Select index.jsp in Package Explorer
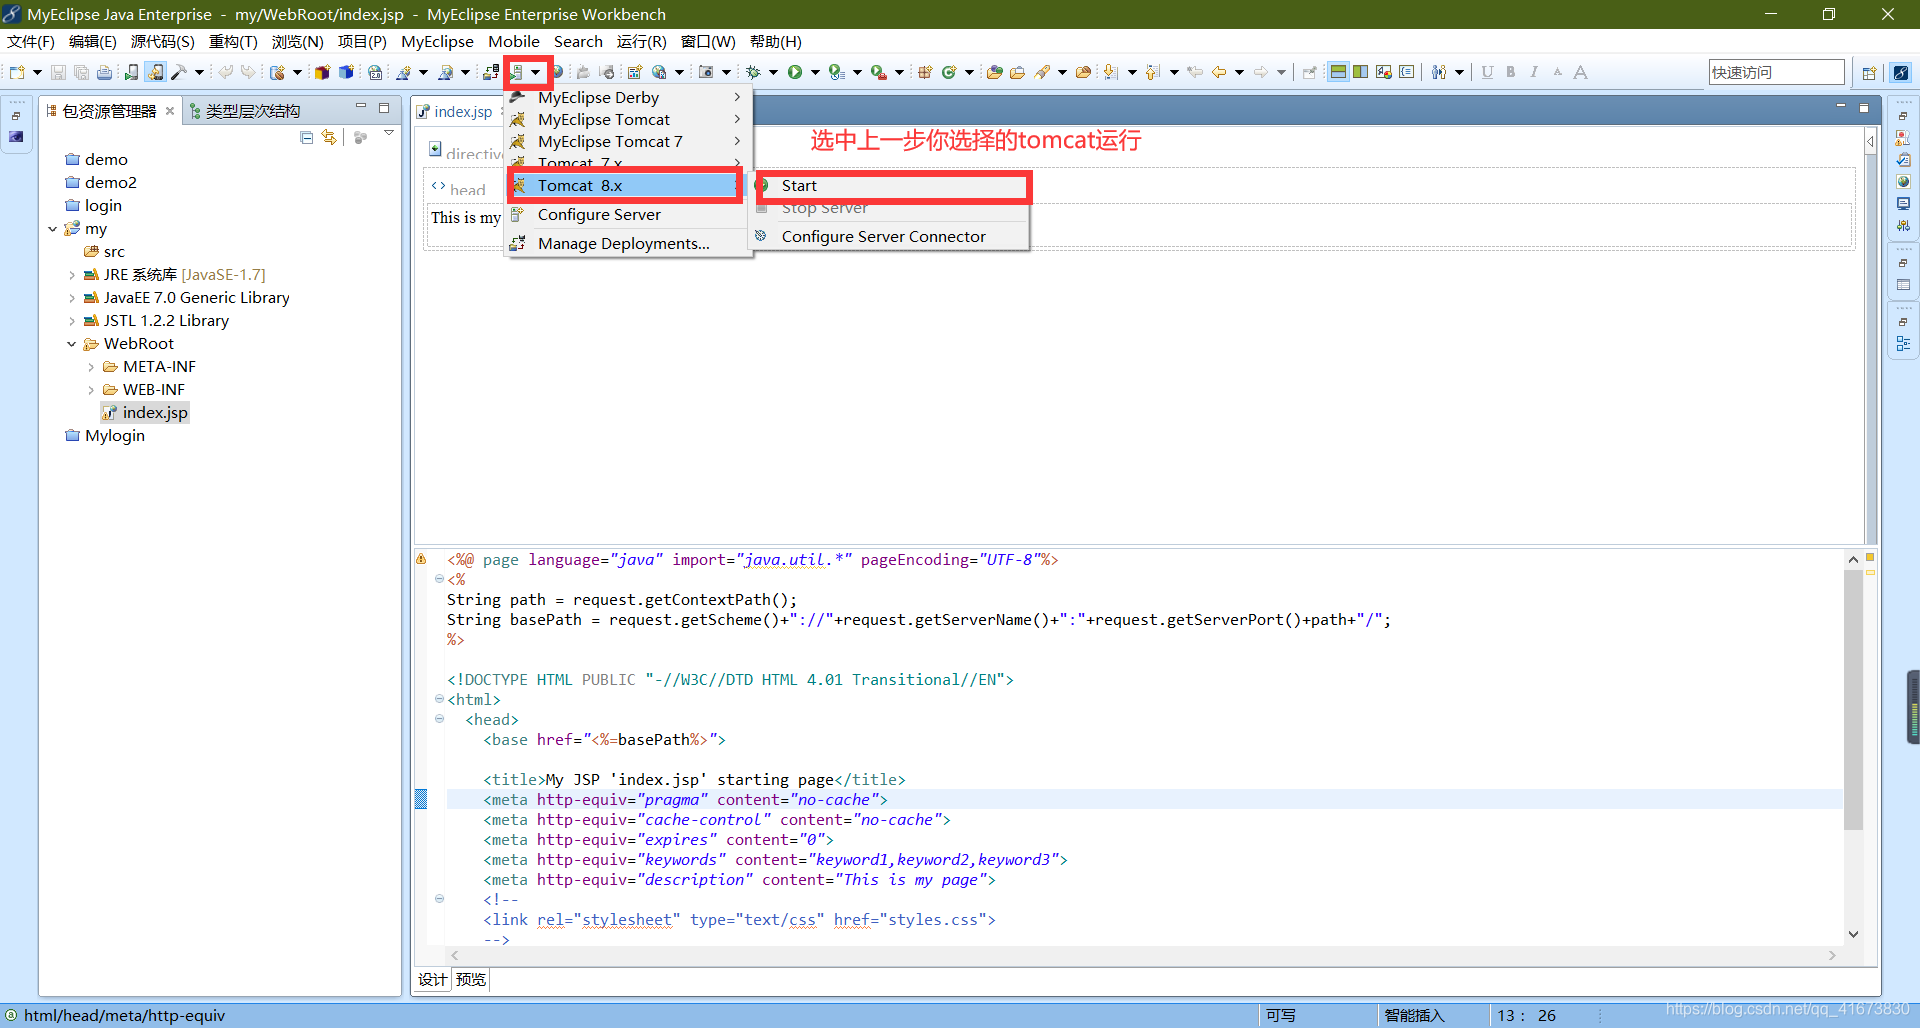Image resolution: width=1920 pixels, height=1028 pixels. pyautogui.click(x=145, y=413)
